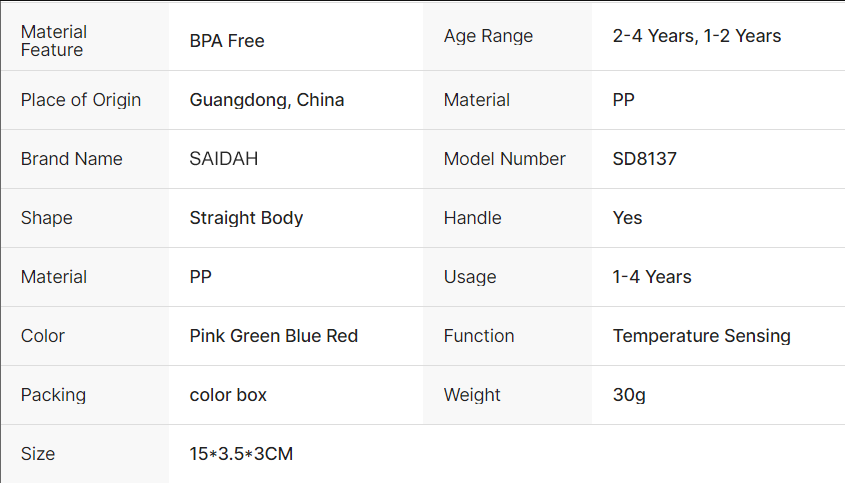
Task: Click the "Straight Body" shape value
Action: click(x=246, y=218)
